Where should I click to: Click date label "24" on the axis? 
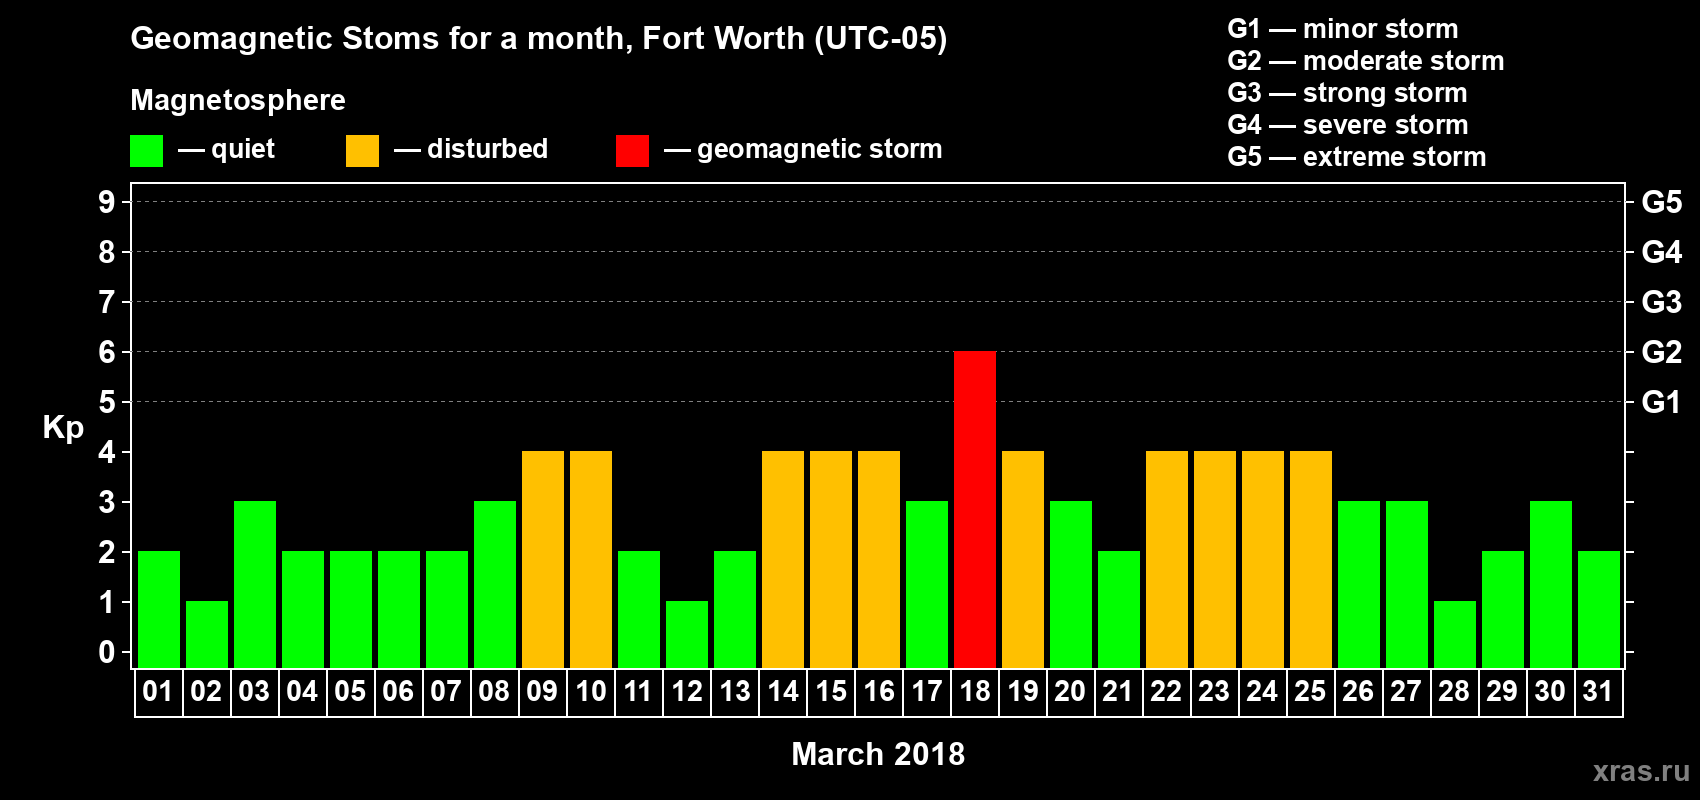click(x=1262, y=691)
